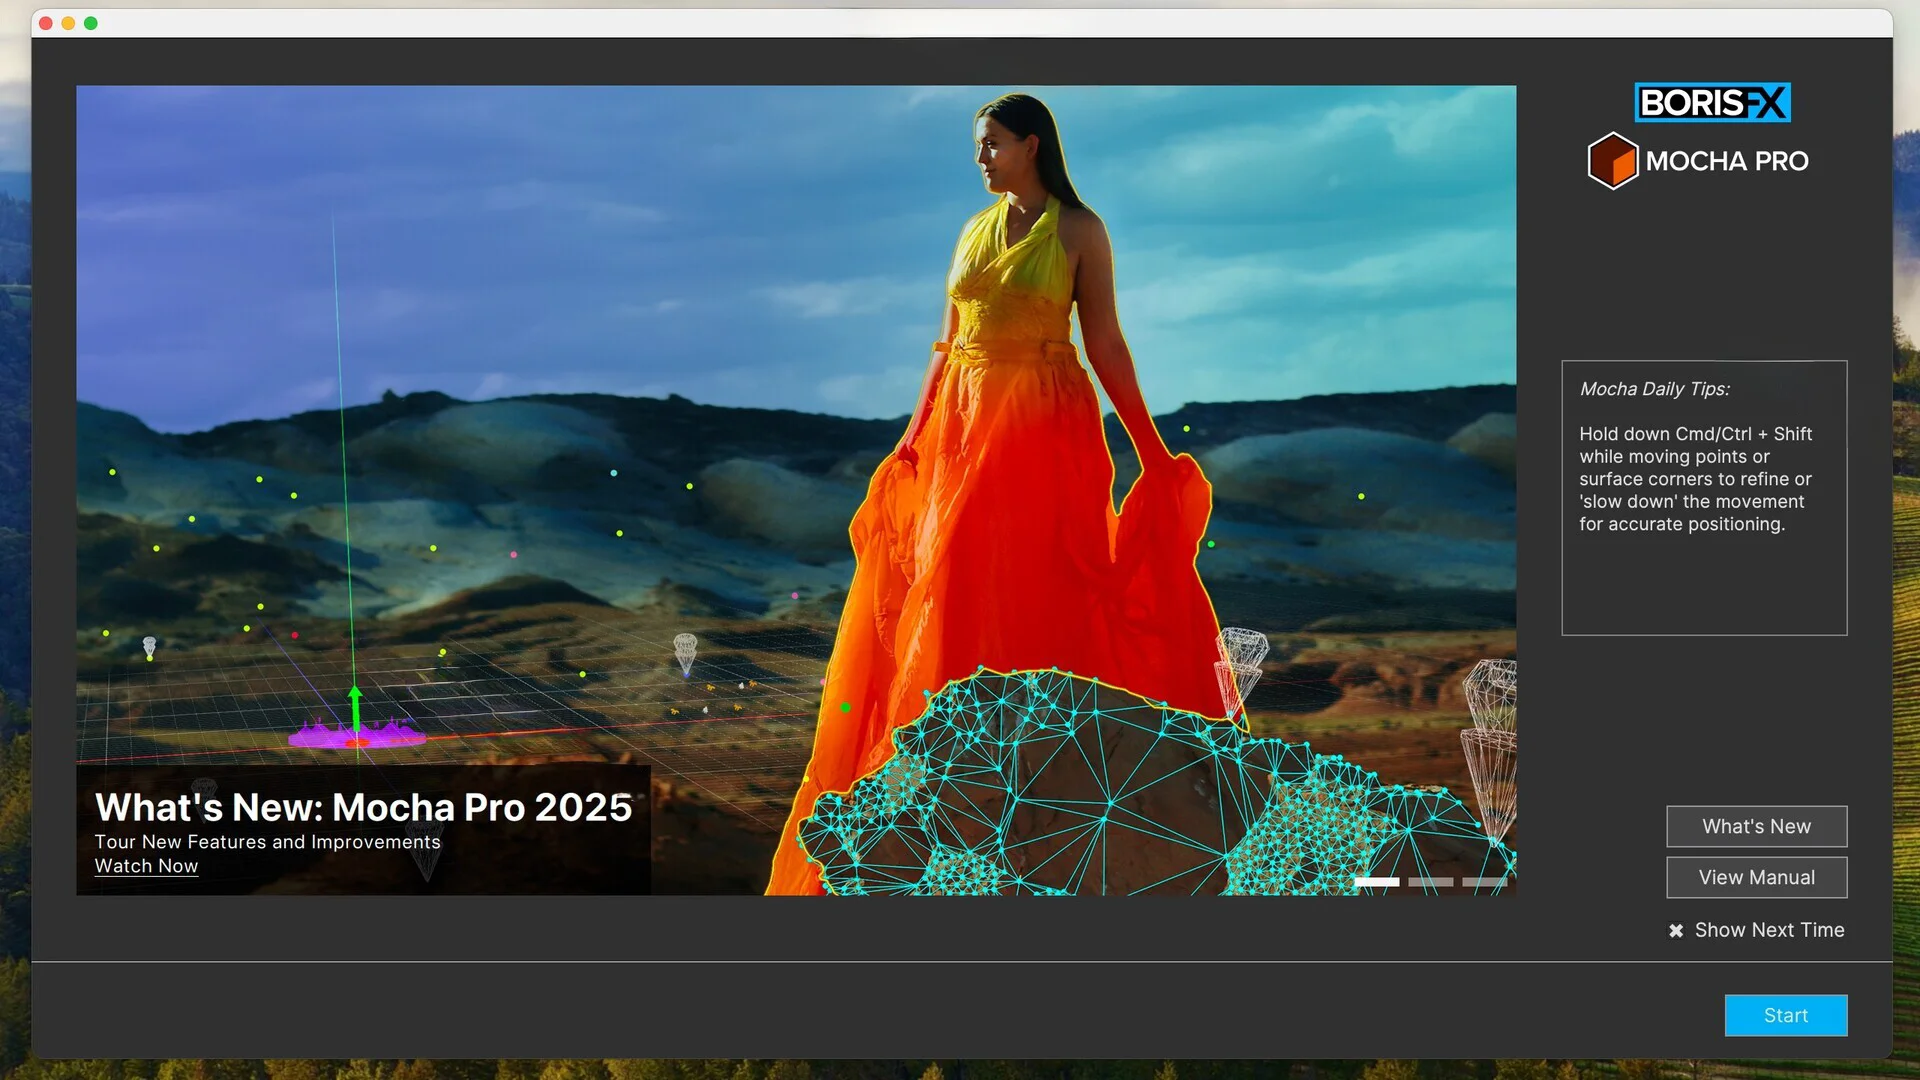Toggle the Show Next Time checkbox
This screenshot has width=1920, height=1080.
click(1676, 930)
